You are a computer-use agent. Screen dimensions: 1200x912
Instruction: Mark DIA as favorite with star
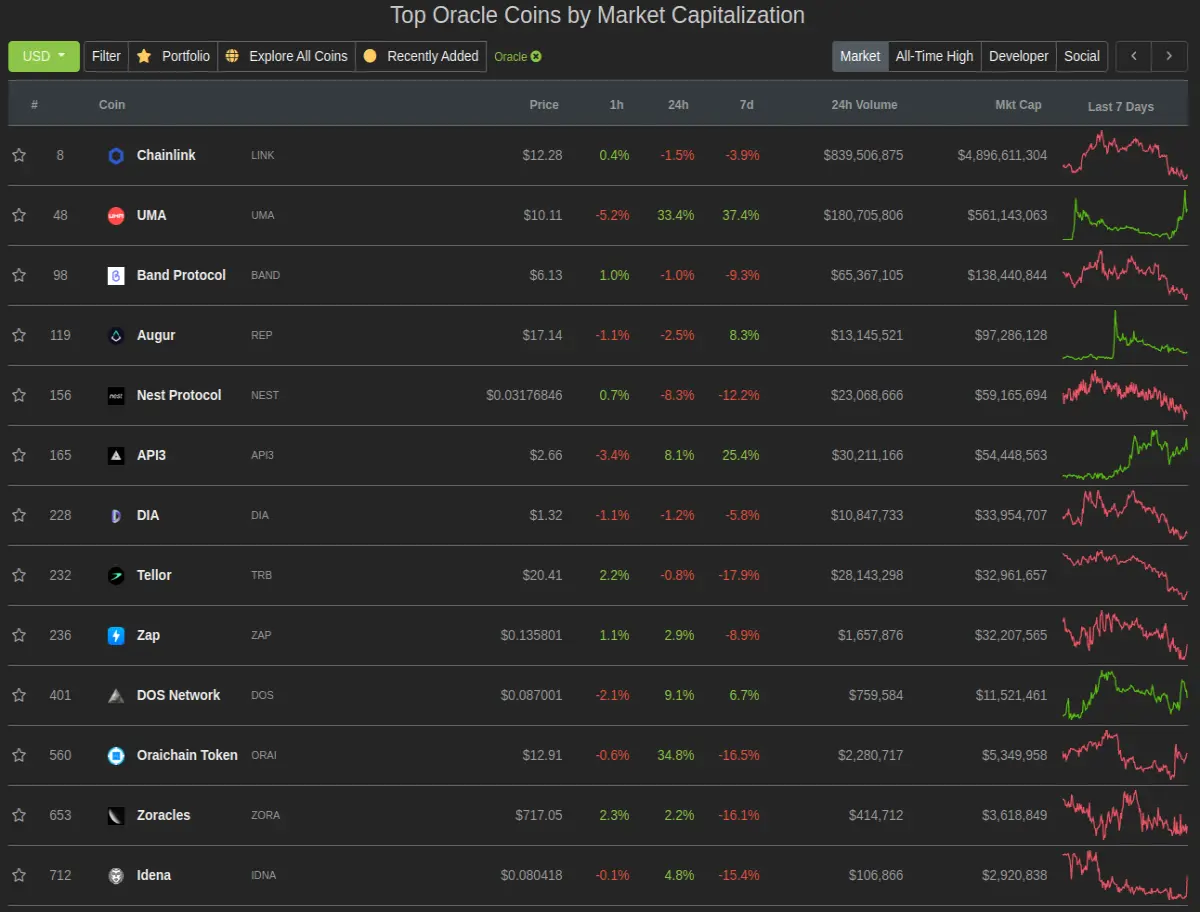(19, 515)
